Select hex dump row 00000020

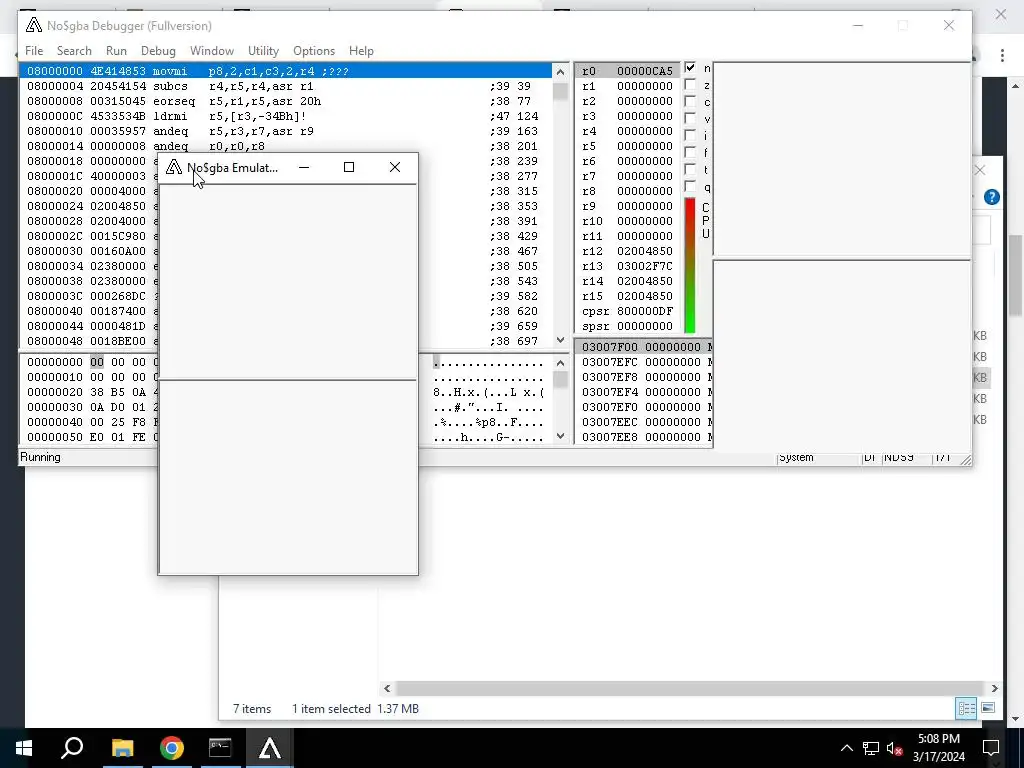click(89, 392)
